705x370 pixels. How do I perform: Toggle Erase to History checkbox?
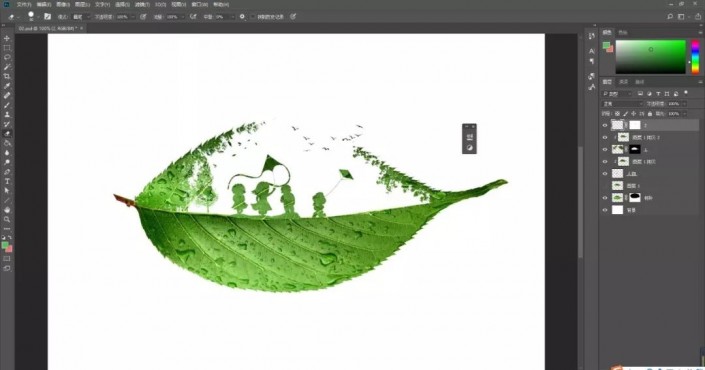click(253, 17)
